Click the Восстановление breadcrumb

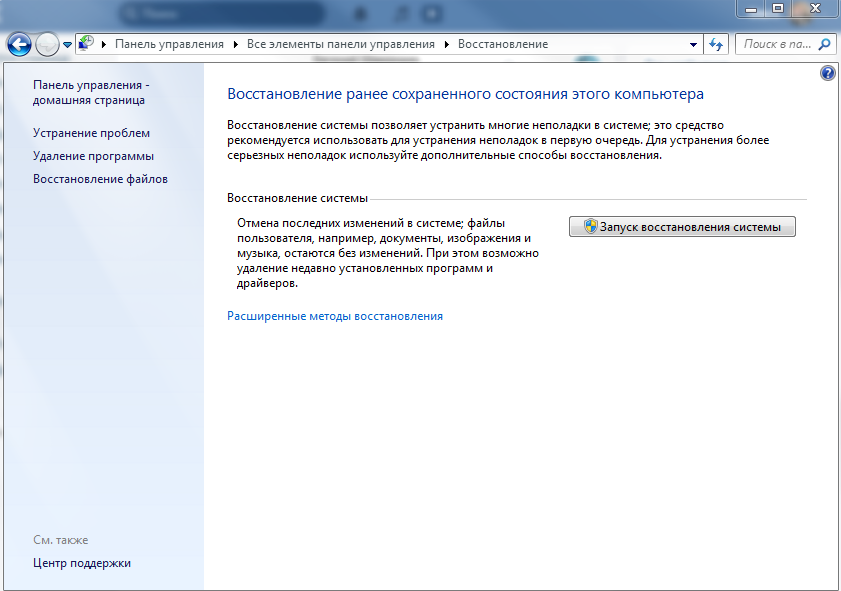pyautogui.click(x=503, y=44)
